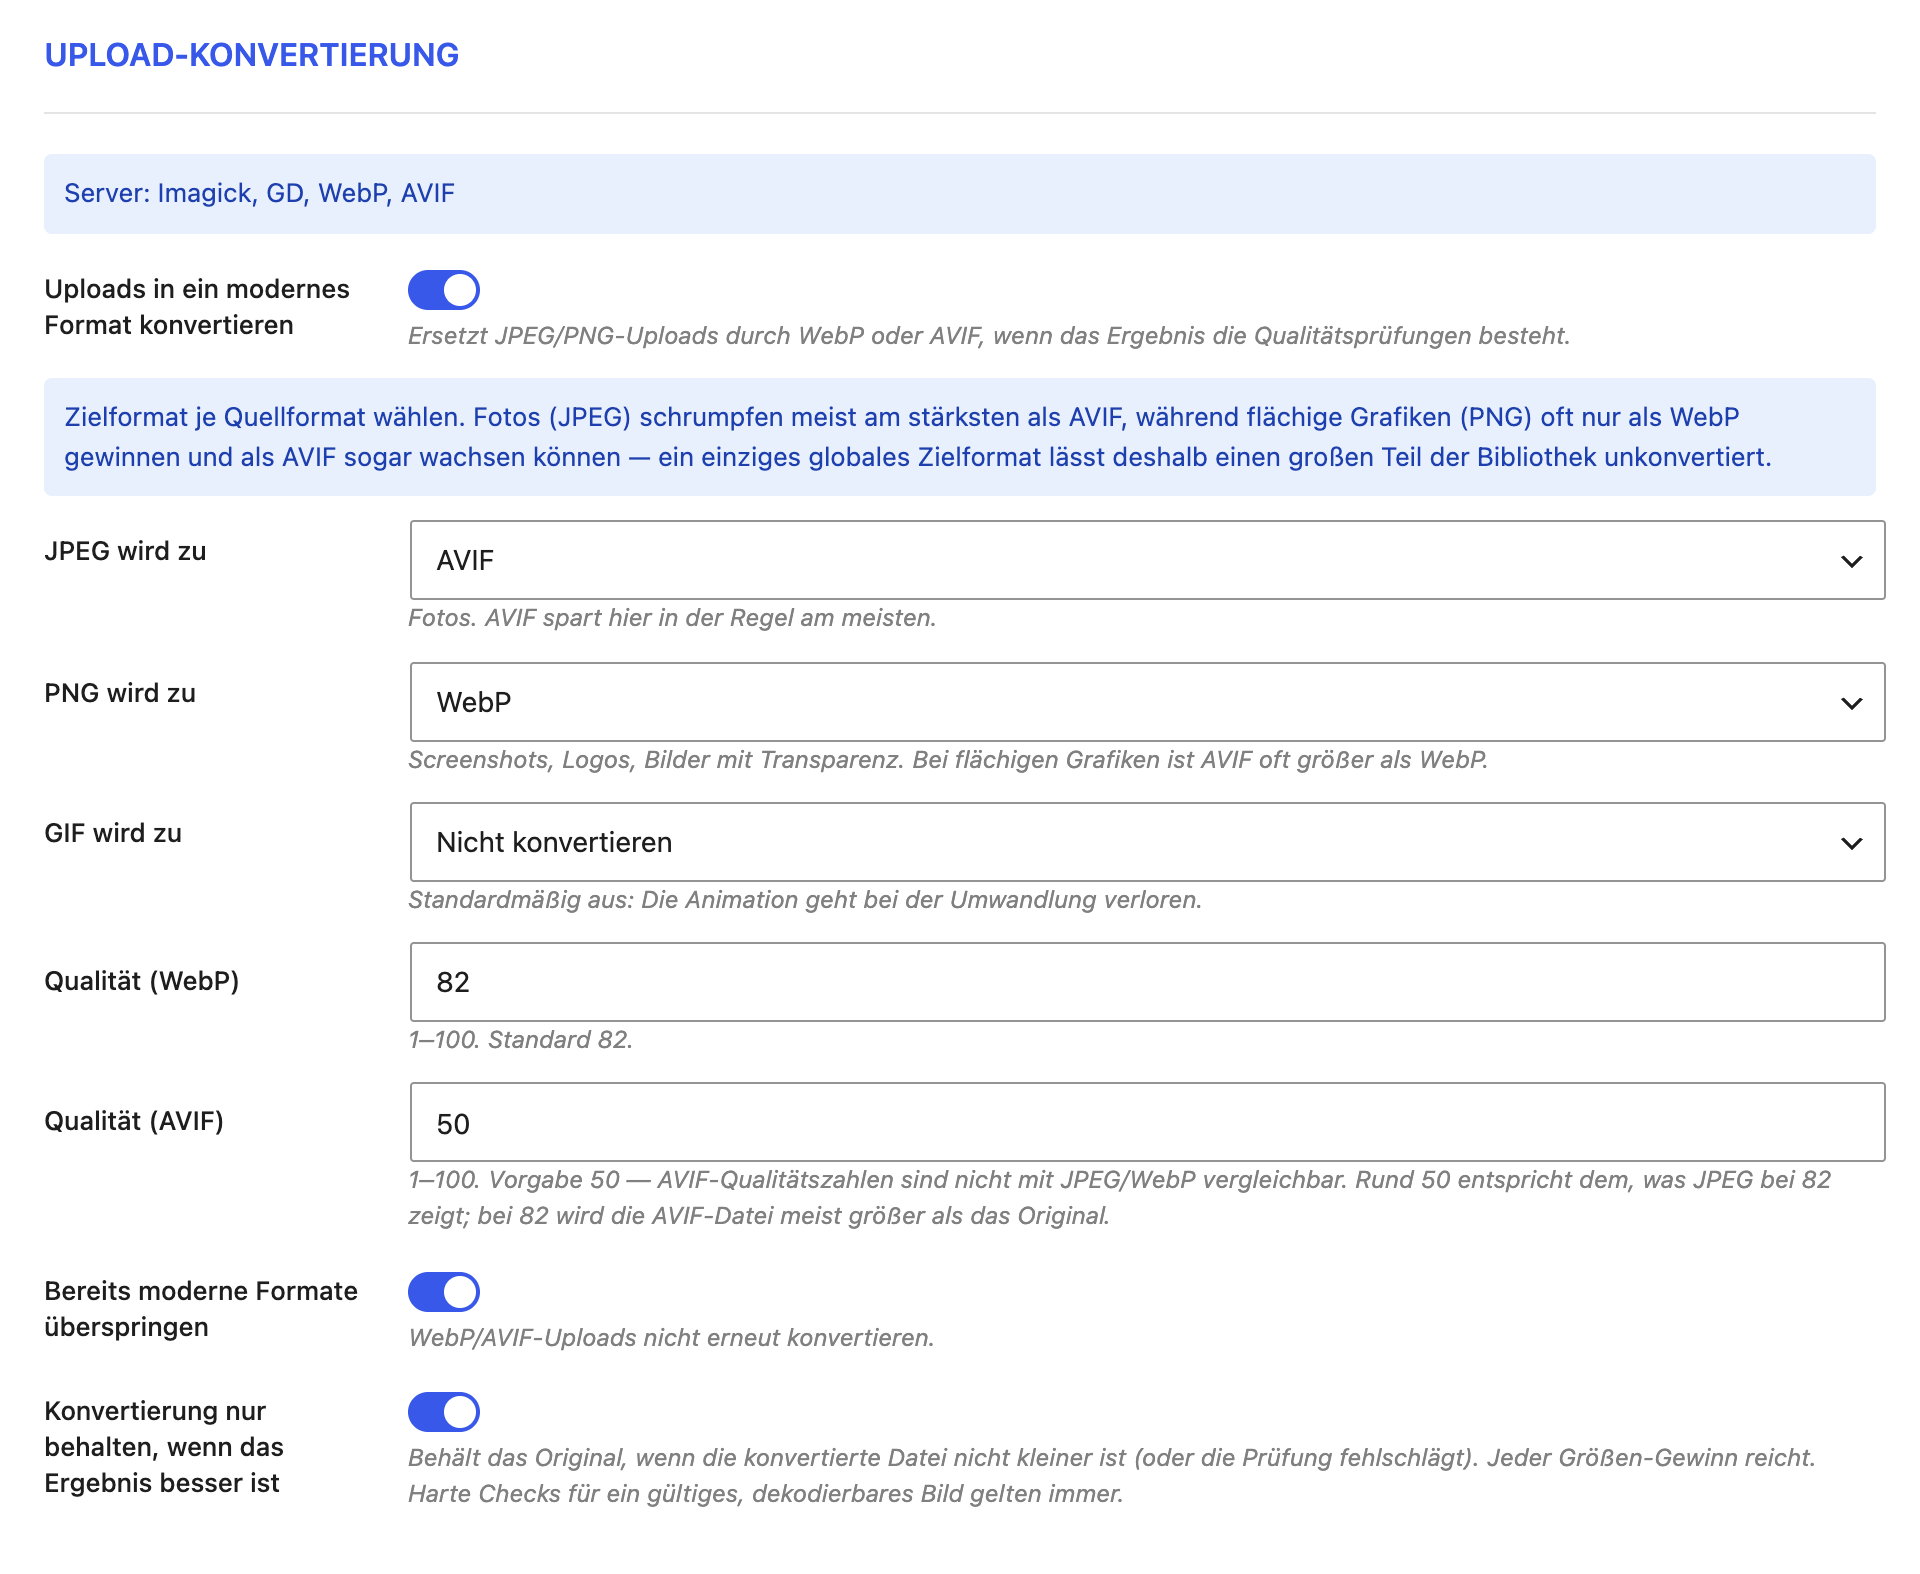The width and height of the screenshot is (1920, 1574).
Task: Click the Uploads in ein modernes Format label
Action: [x=197, y=307]
